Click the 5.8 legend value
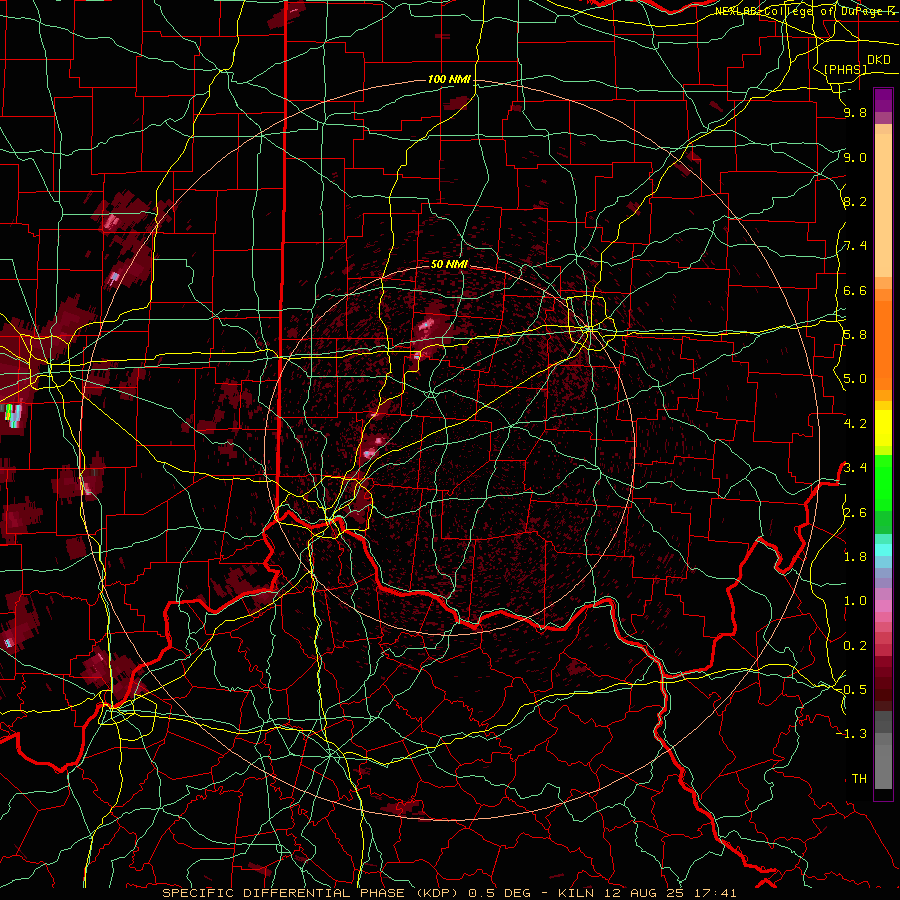This screenshot has height=900, width=900. pos(855,334)
